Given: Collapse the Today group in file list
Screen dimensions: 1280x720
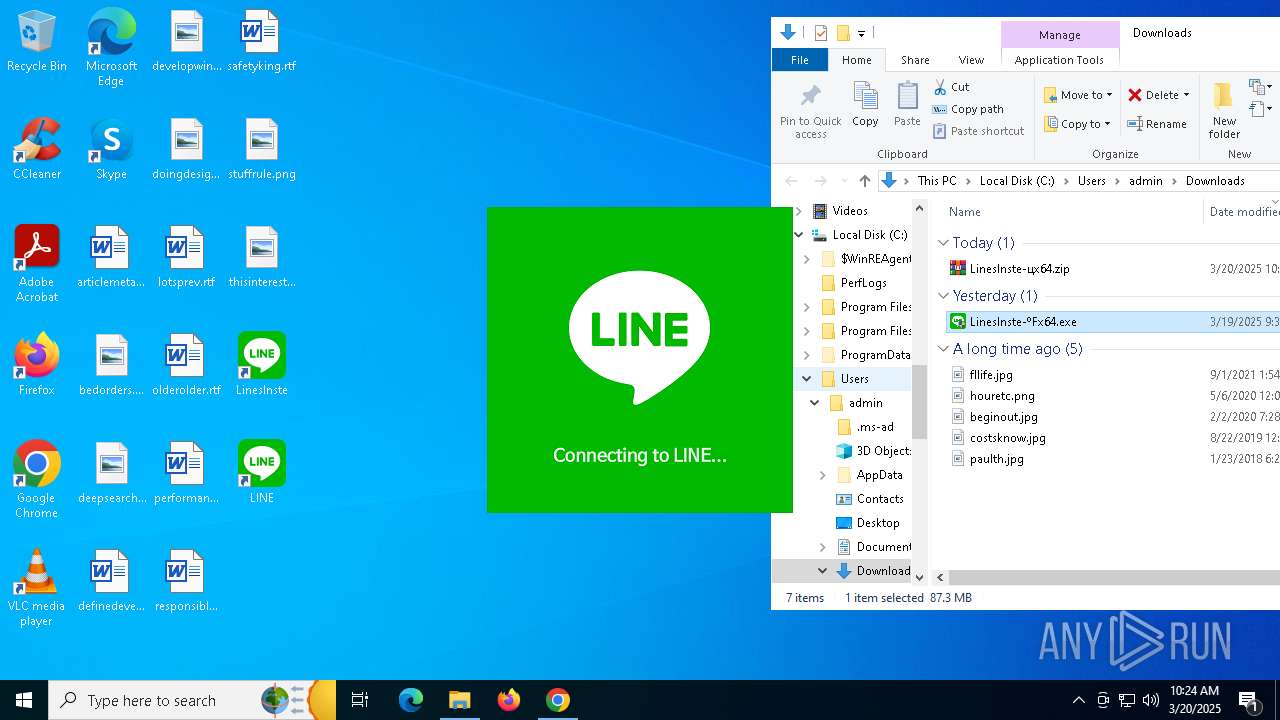Looking at the screenshot, I should (x=943, y=243).
